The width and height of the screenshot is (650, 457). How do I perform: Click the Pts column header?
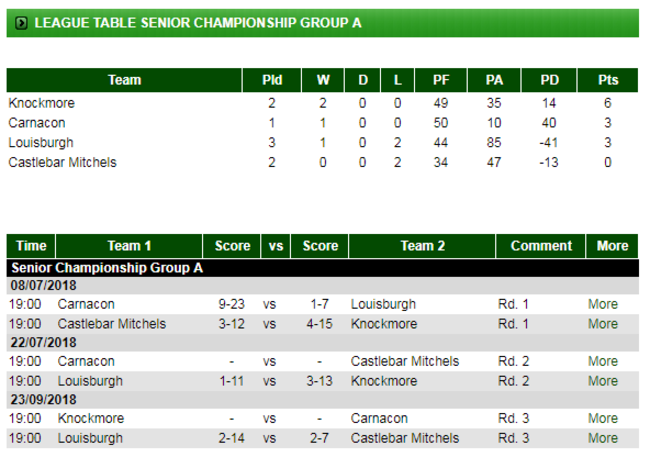coord(608,80)
